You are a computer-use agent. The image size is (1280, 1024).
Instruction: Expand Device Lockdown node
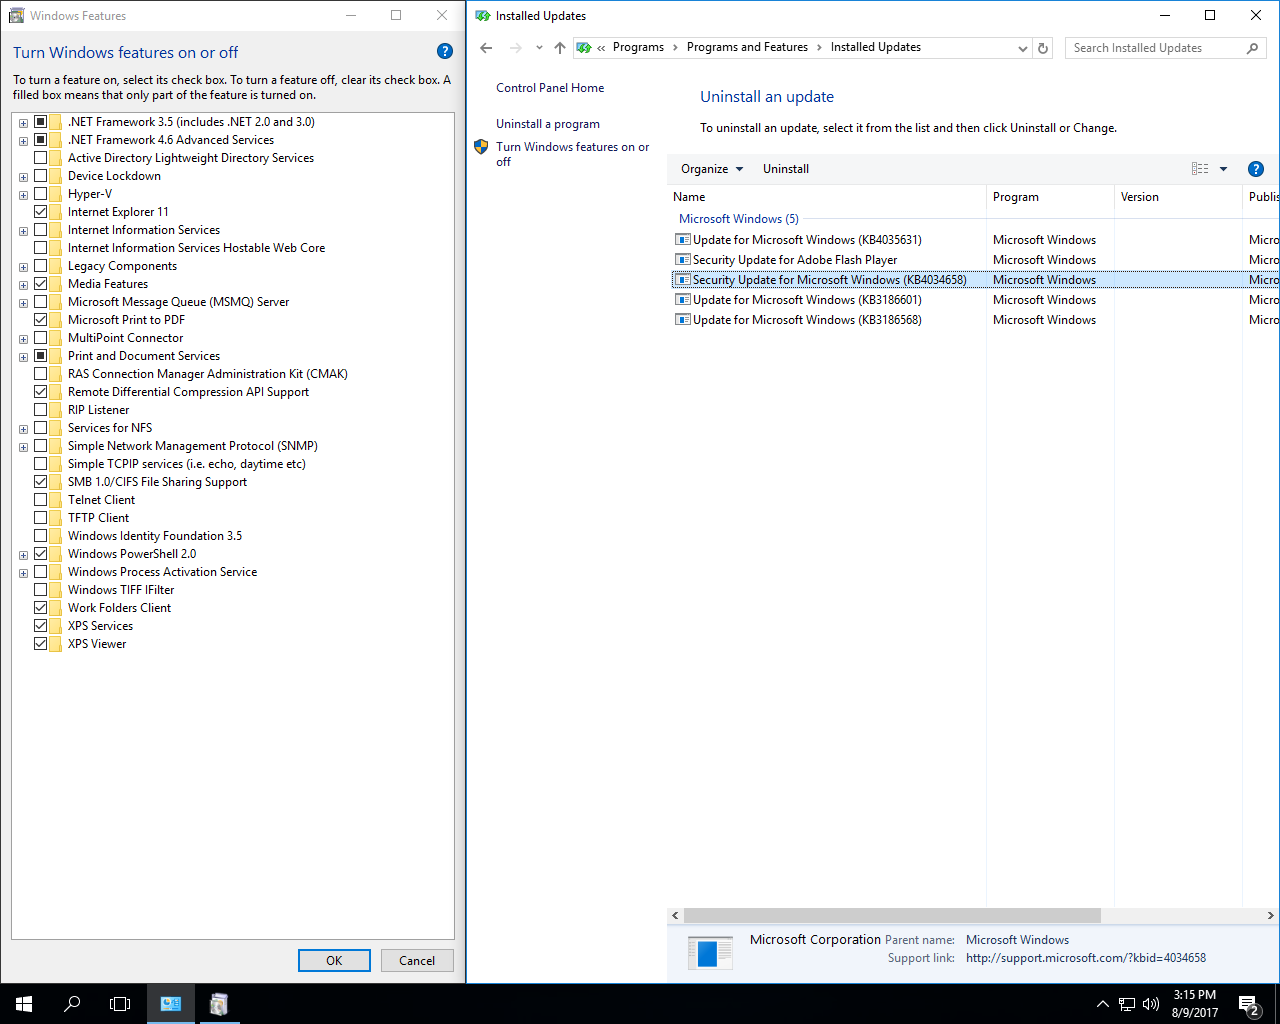(x=23, y=177)
